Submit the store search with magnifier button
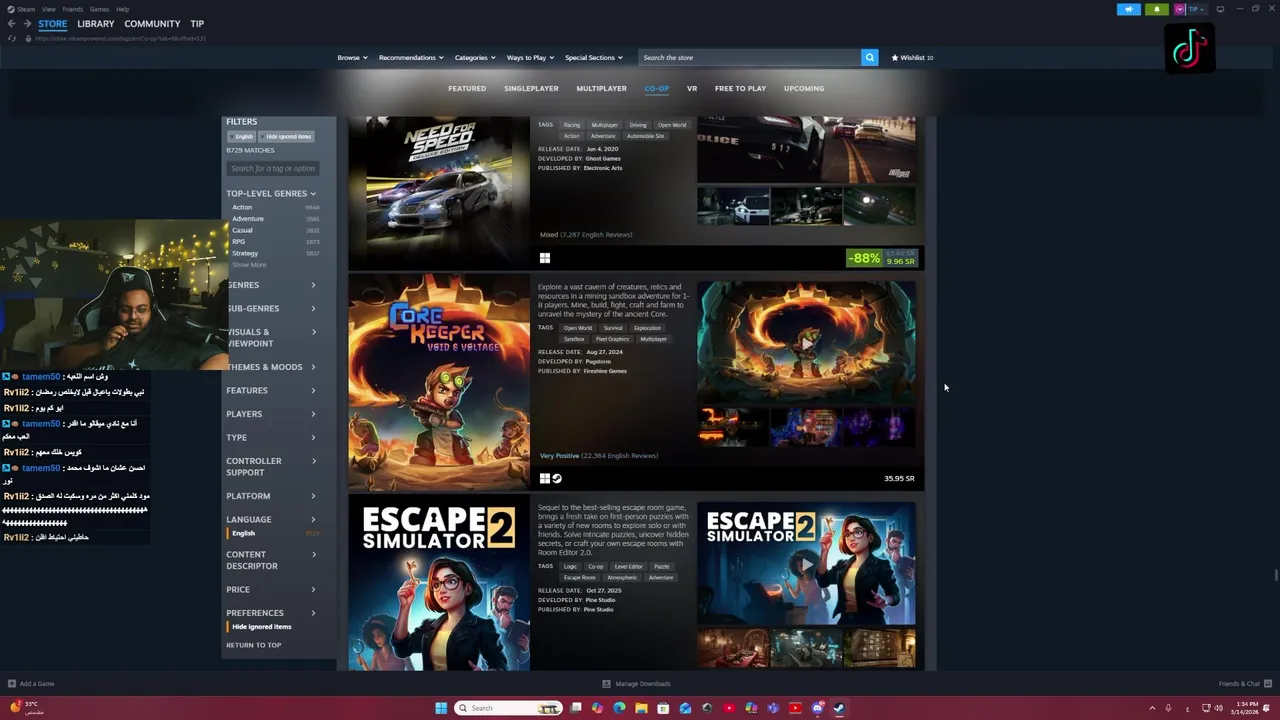 coord(869,57)
